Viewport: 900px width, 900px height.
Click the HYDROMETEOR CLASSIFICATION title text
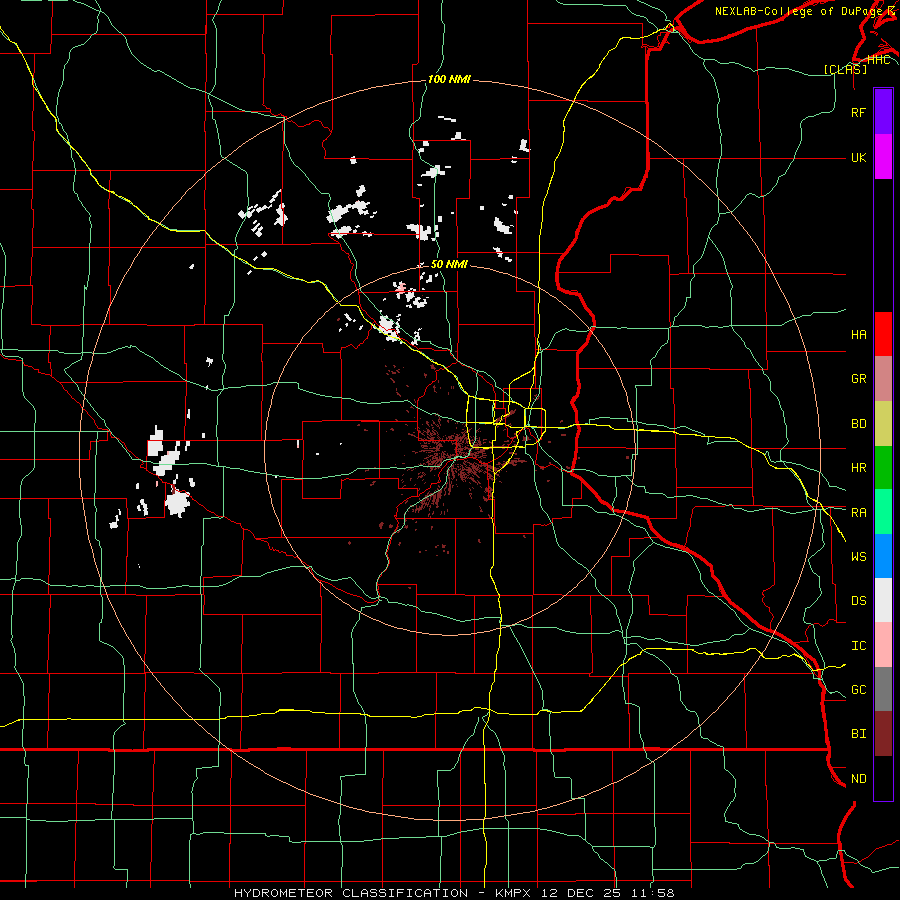351,893
